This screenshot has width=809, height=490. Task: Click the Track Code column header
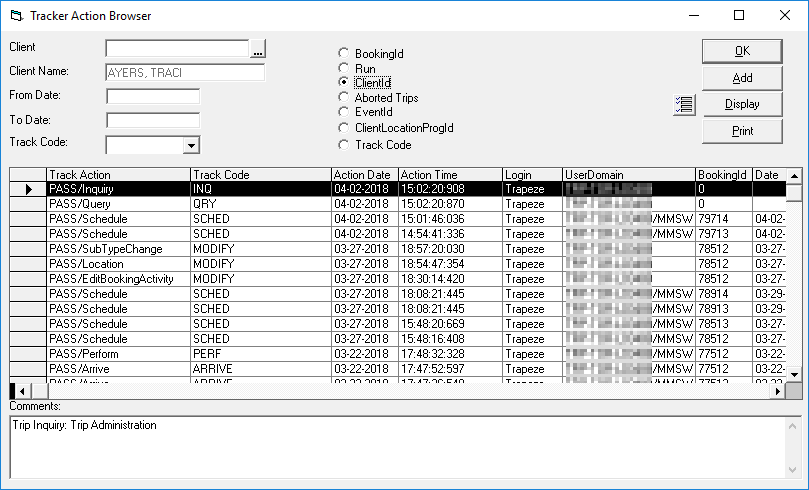261,175
